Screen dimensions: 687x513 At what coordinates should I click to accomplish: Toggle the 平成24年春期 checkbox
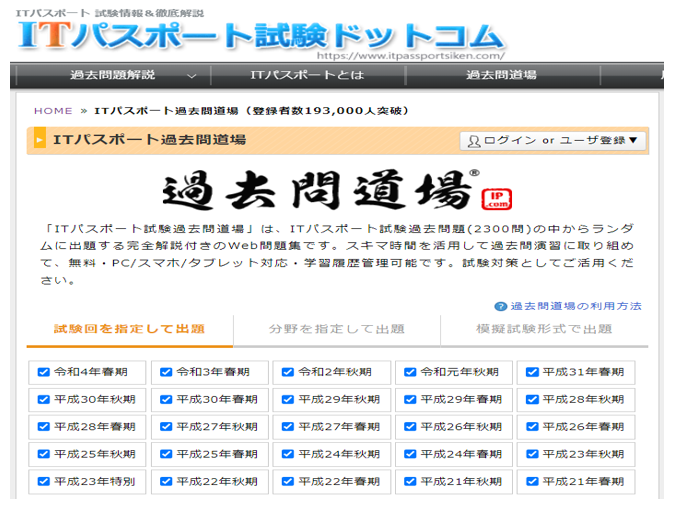[410, 455]
